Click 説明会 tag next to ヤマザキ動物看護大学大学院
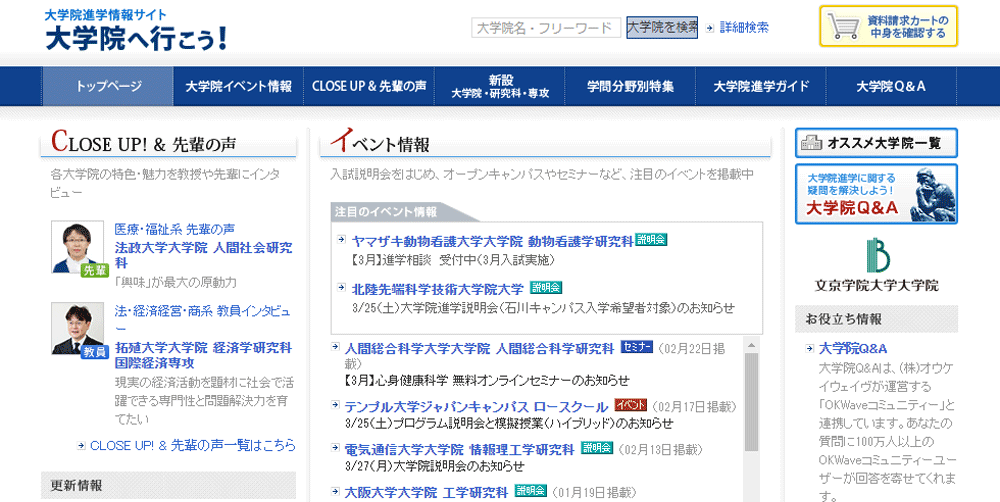This screenshot has height=502, width=1000. pyautogui.click(x=651, y=240)
